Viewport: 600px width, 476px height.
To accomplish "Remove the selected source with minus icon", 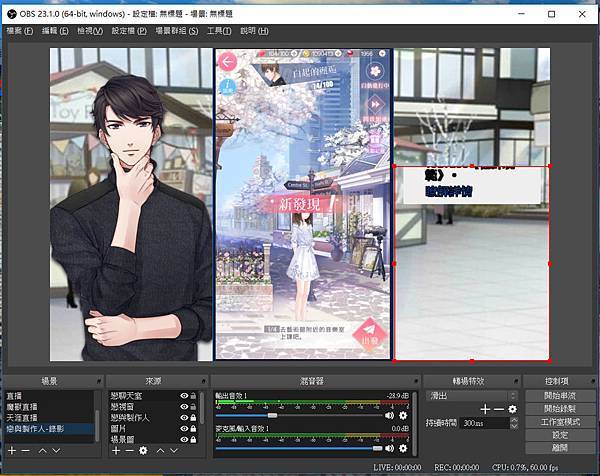I will (129, 451).
